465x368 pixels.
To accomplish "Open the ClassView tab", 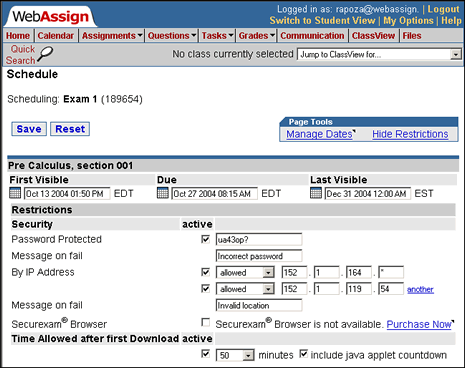I will click(373, 36).
